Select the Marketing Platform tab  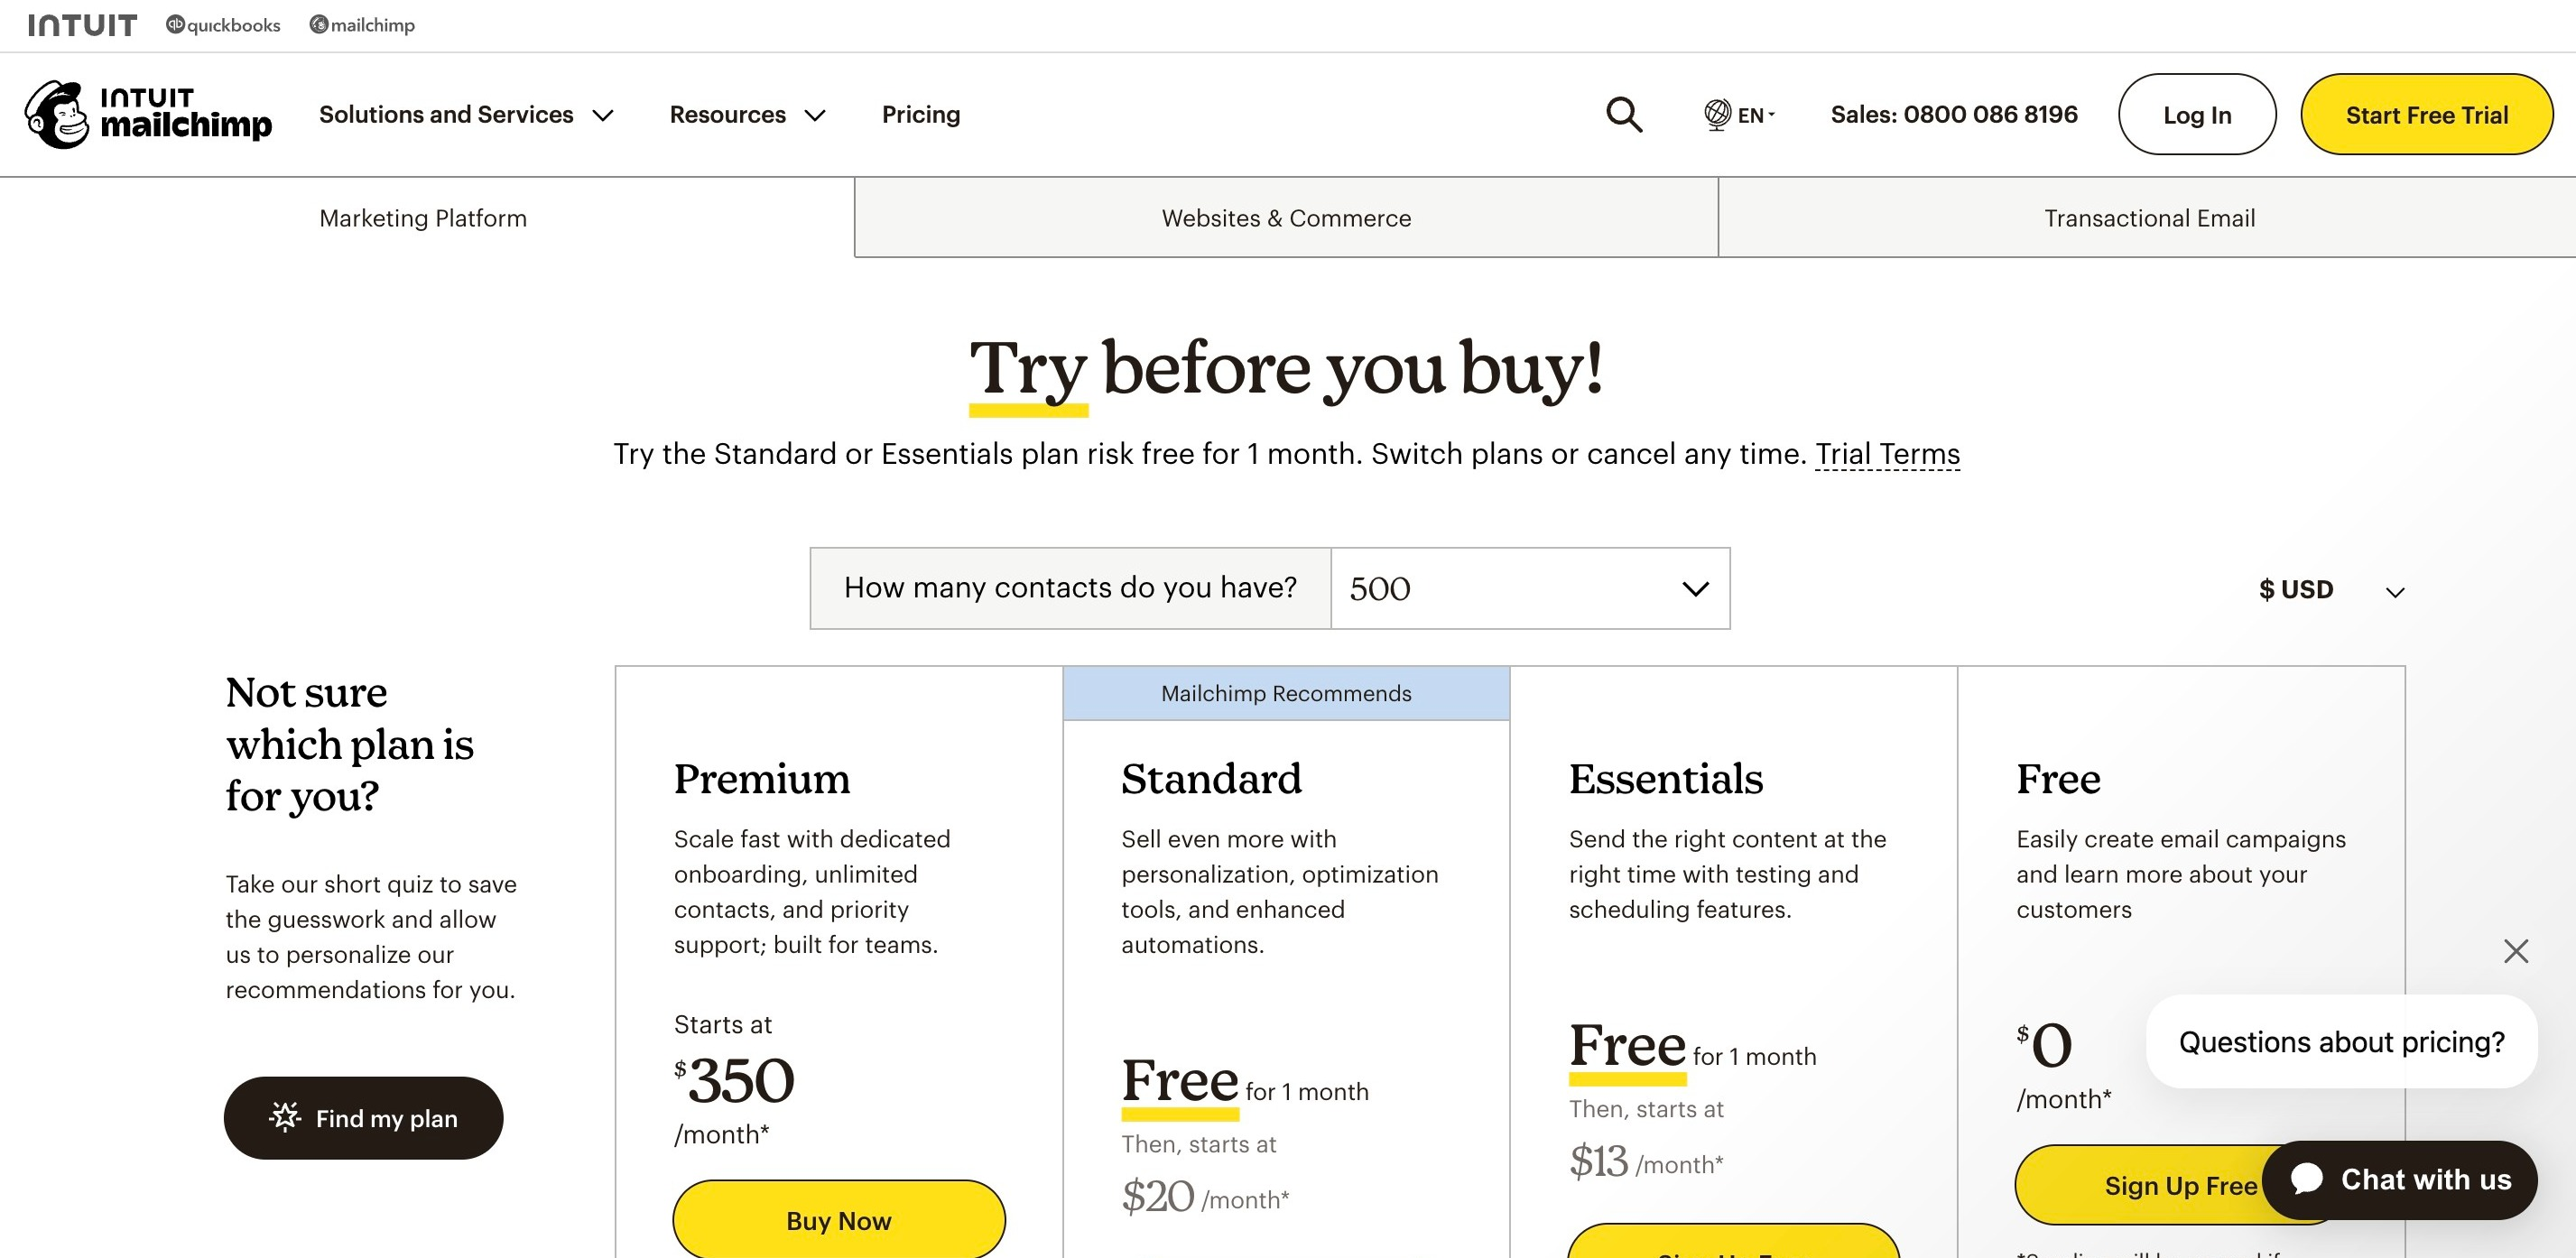pos(423,218)
